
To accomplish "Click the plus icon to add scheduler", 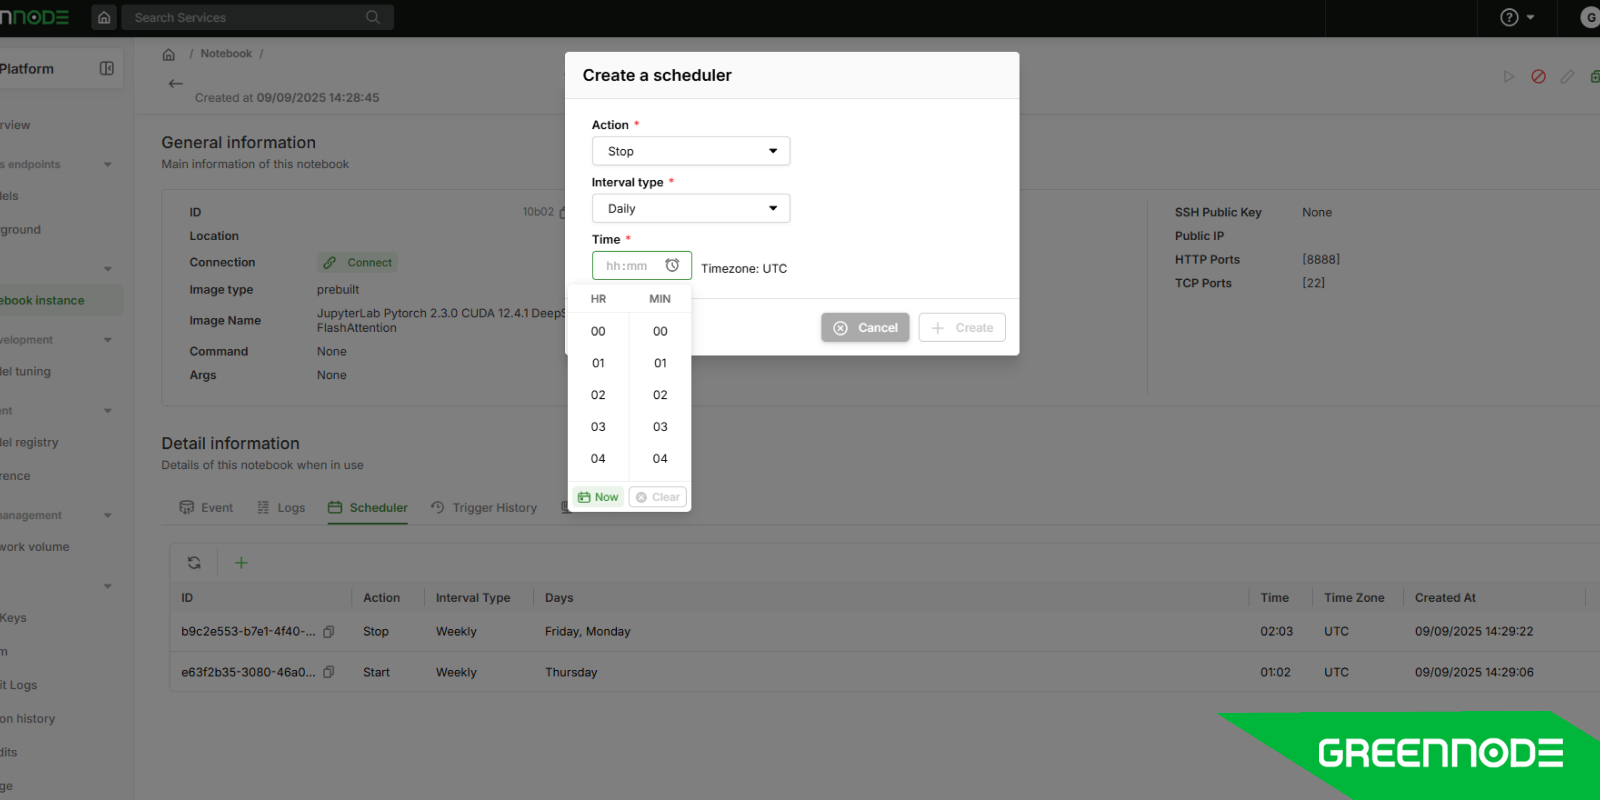I will [241, 563].
